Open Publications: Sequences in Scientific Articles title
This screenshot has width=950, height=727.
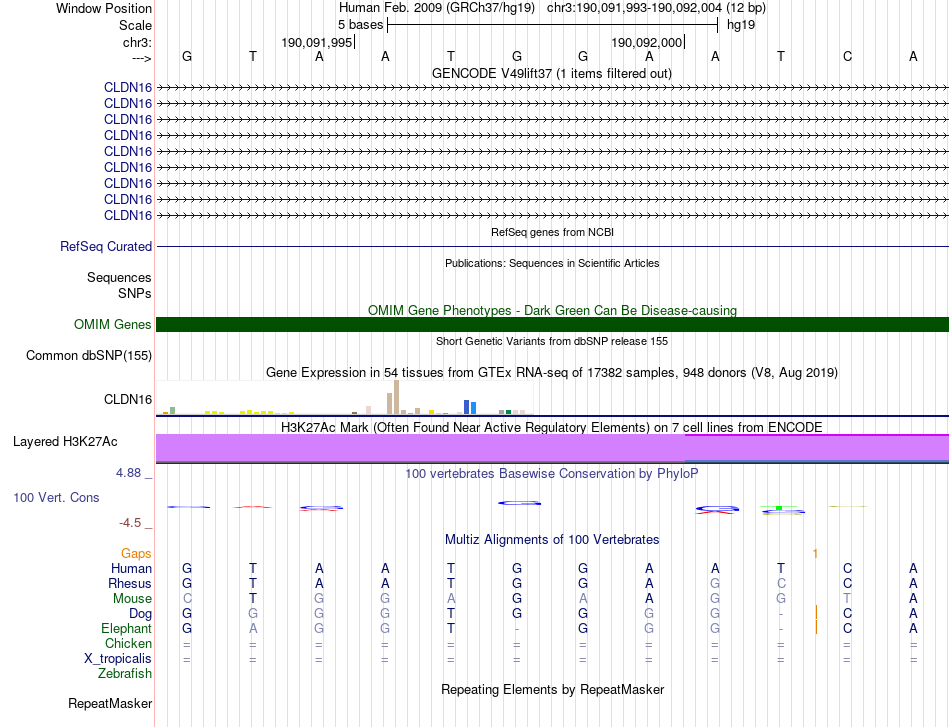point(552,263)
